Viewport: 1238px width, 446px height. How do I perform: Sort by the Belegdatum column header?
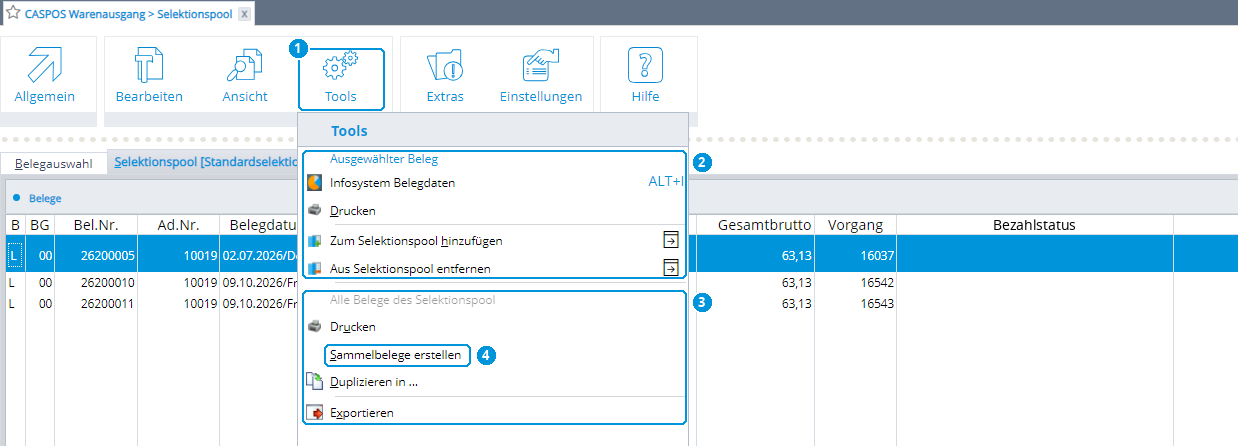click(x=258, y=225)
